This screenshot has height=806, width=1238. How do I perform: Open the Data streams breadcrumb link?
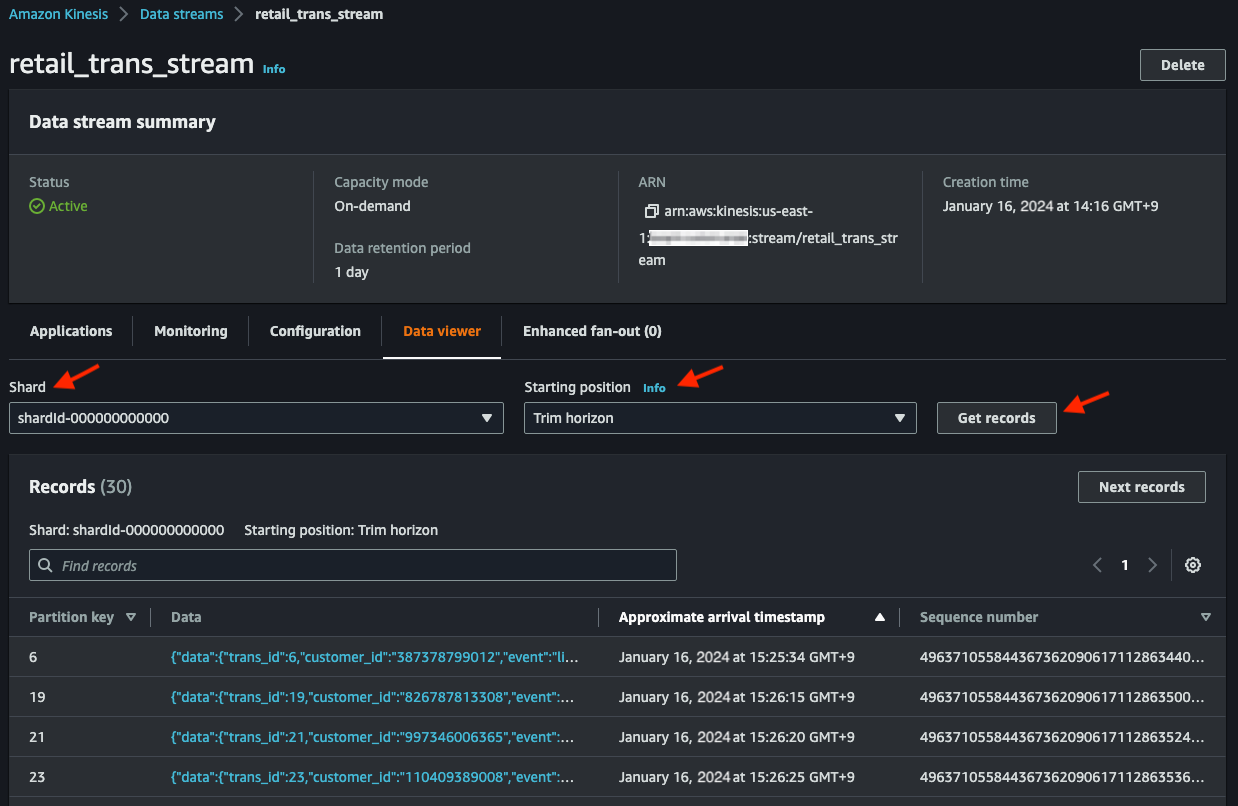182,14
